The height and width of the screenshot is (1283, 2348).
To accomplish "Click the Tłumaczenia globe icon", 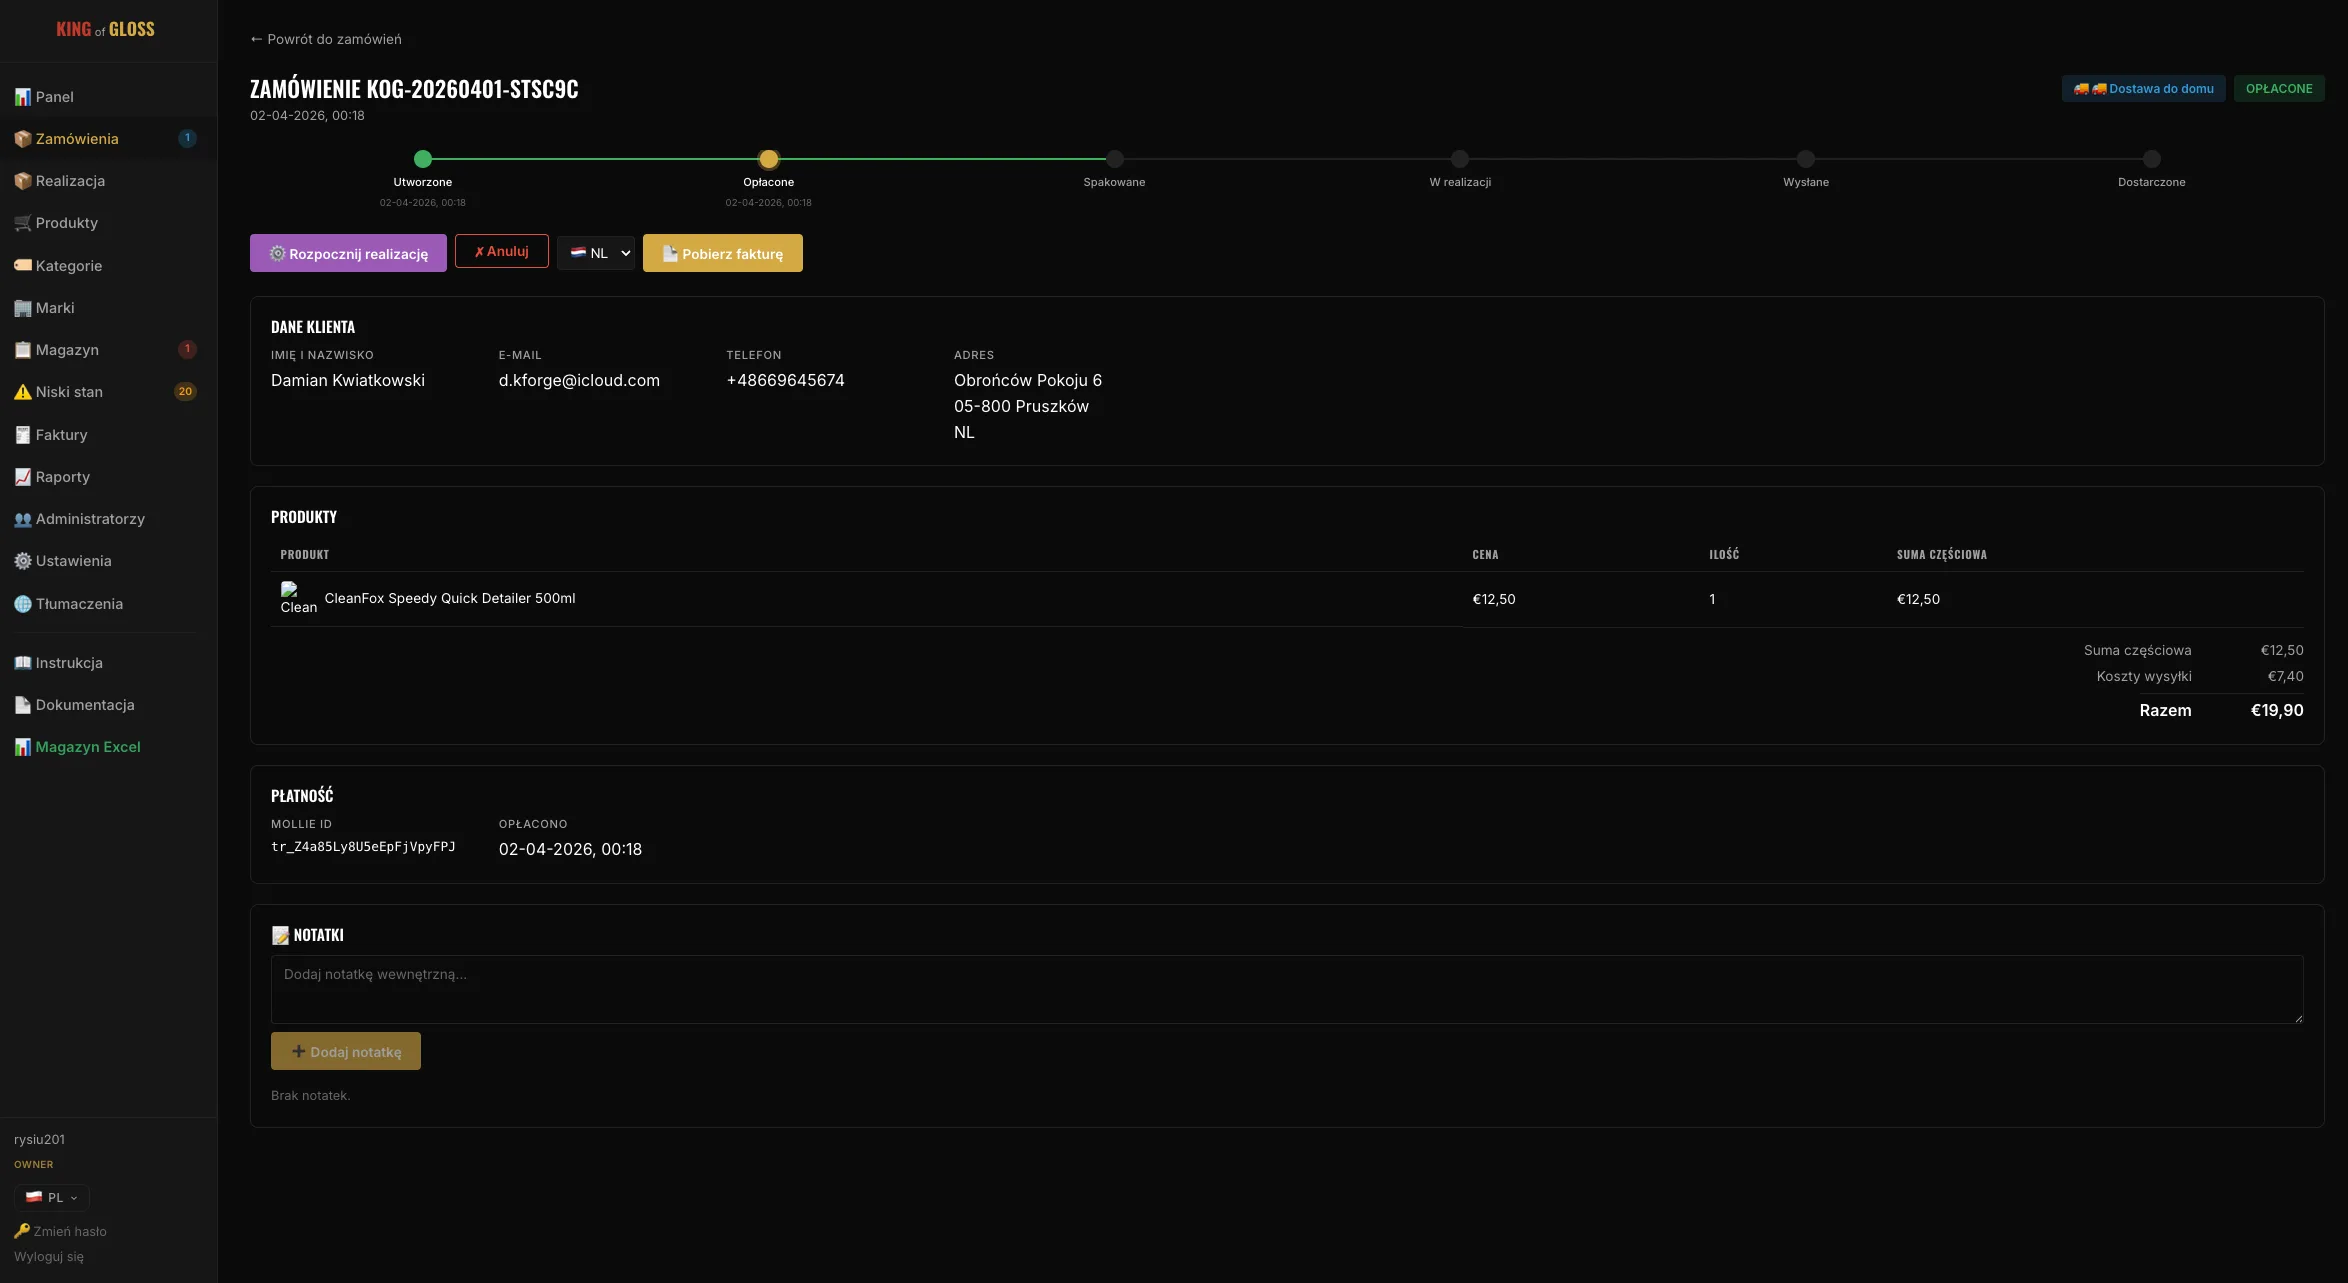I will [x=22, y=604].
